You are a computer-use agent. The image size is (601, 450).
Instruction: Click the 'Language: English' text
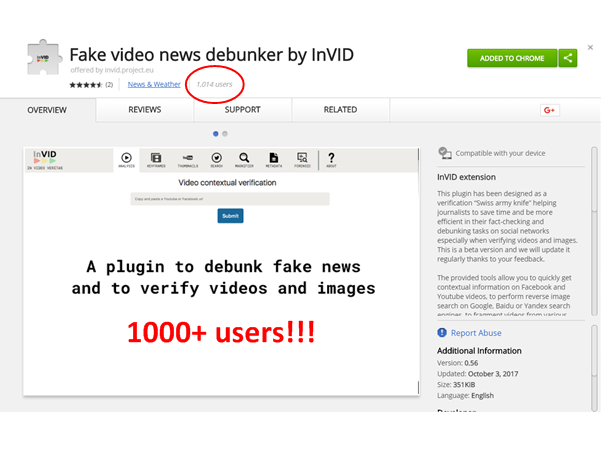coord(465,396)
